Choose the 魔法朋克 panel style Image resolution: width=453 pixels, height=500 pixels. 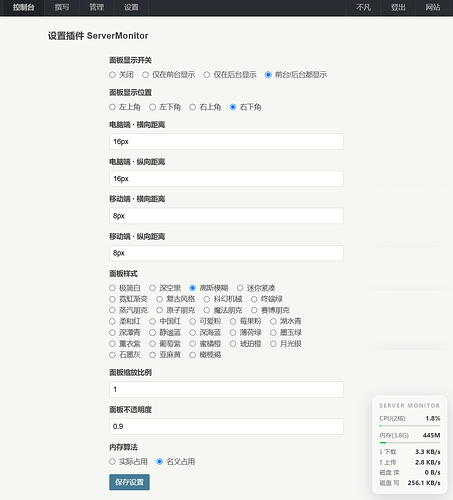point(207,310)
